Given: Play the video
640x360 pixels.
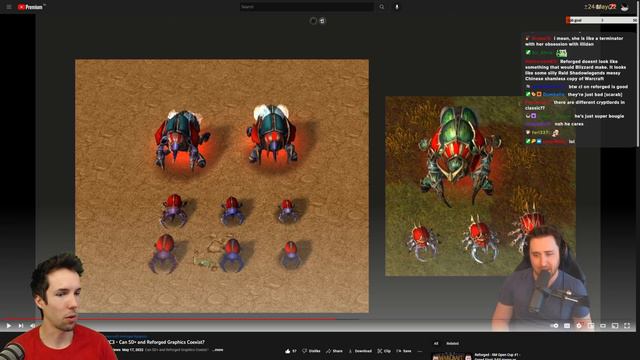Looking at the screenshot, I should [9, 326].
